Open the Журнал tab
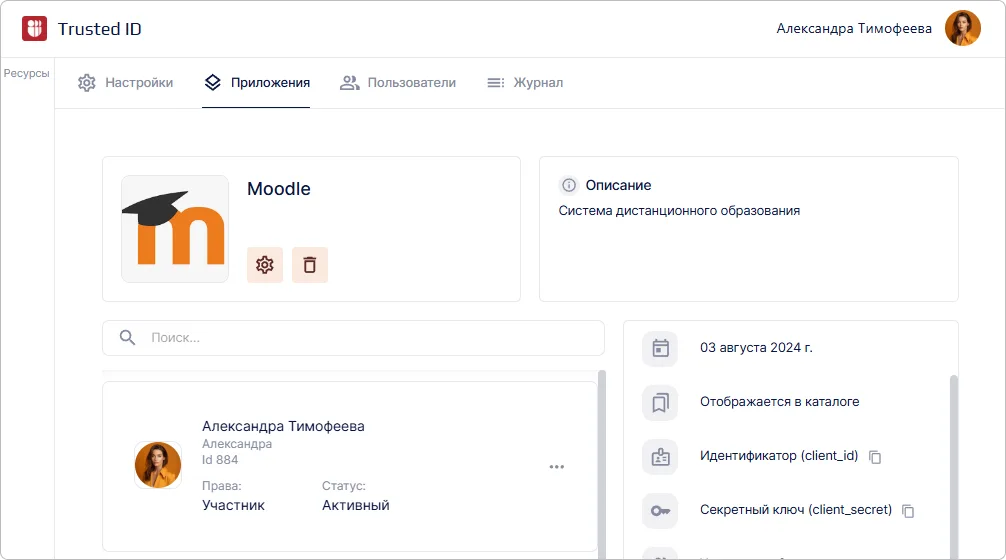 coord(525,83)
